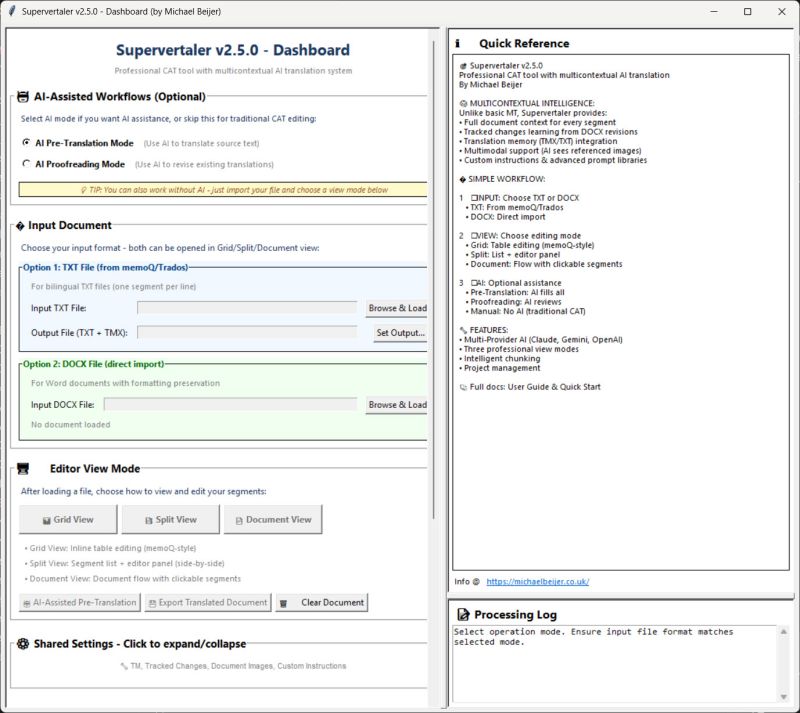Click Export Translated Document button
The height and width of the screenshot is (713, 800).
pyautogui.click(x=208, y=603)
